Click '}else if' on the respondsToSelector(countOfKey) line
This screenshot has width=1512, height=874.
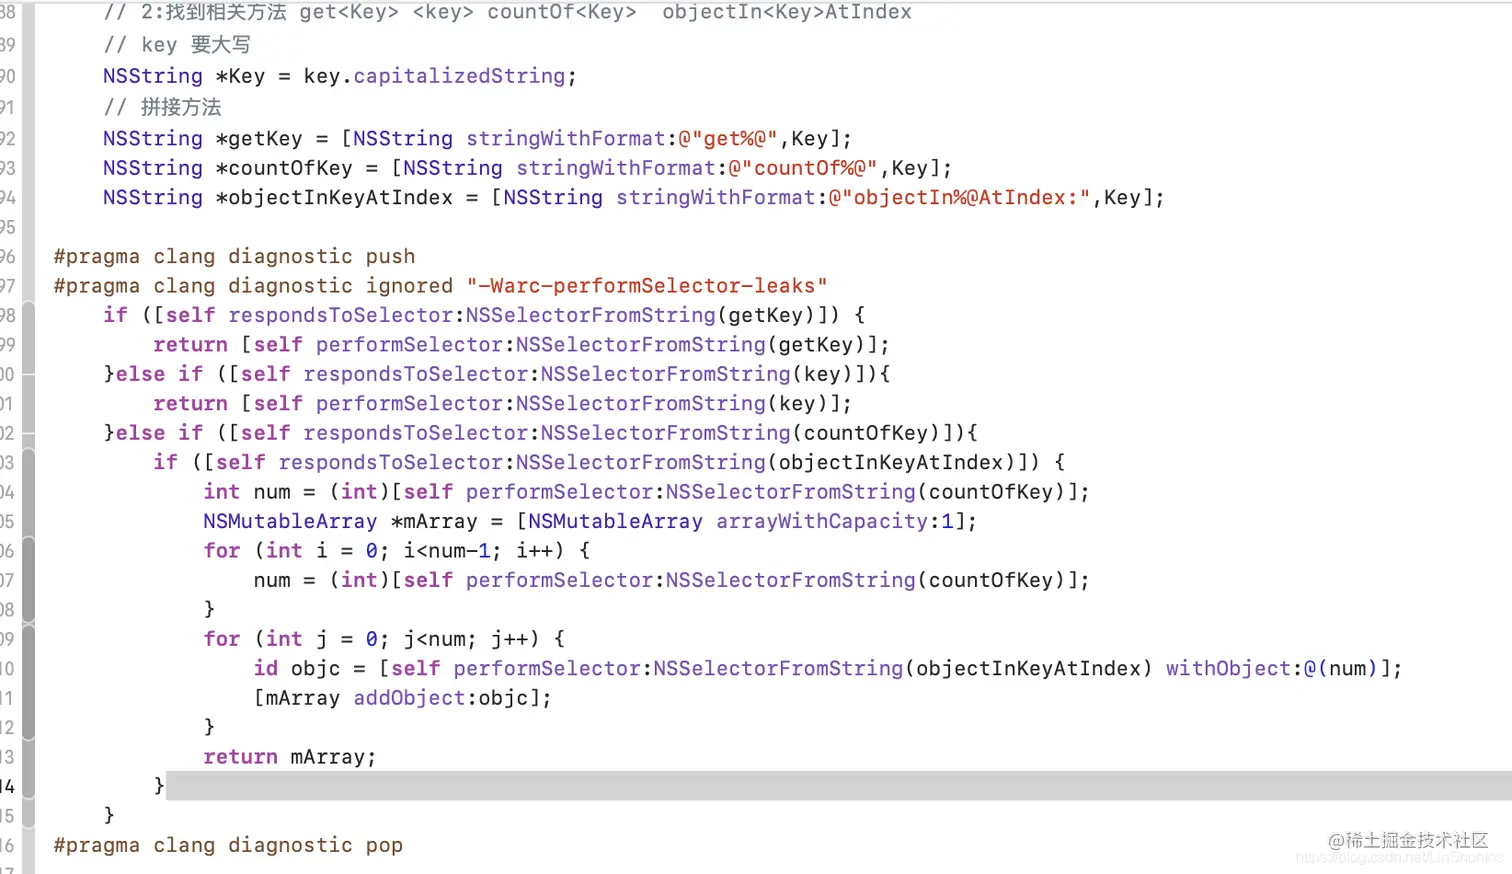pos(153,433)
